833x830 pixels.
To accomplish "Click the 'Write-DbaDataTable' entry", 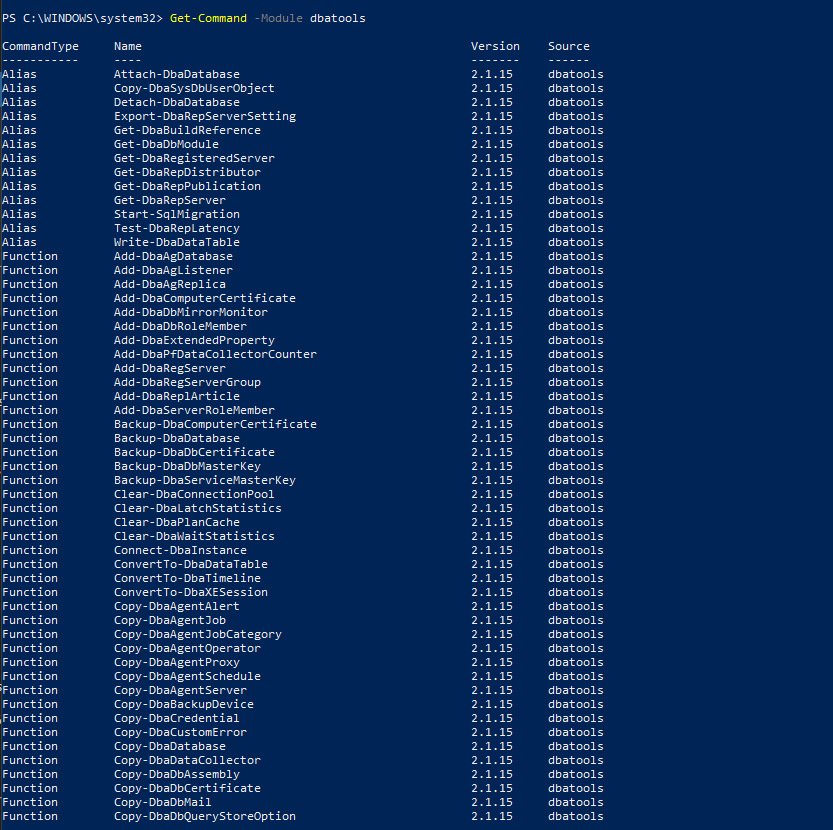I will click(x=177, y=242).
